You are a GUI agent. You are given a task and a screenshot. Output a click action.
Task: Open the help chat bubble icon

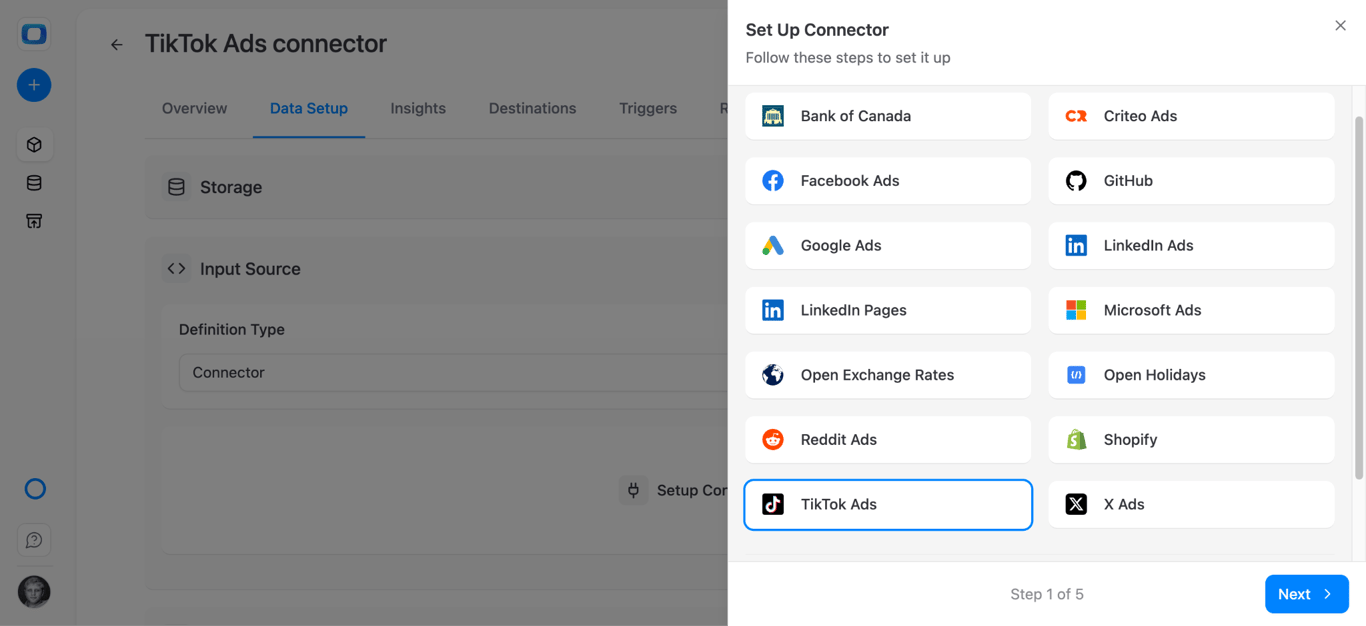tap(34, 540)
